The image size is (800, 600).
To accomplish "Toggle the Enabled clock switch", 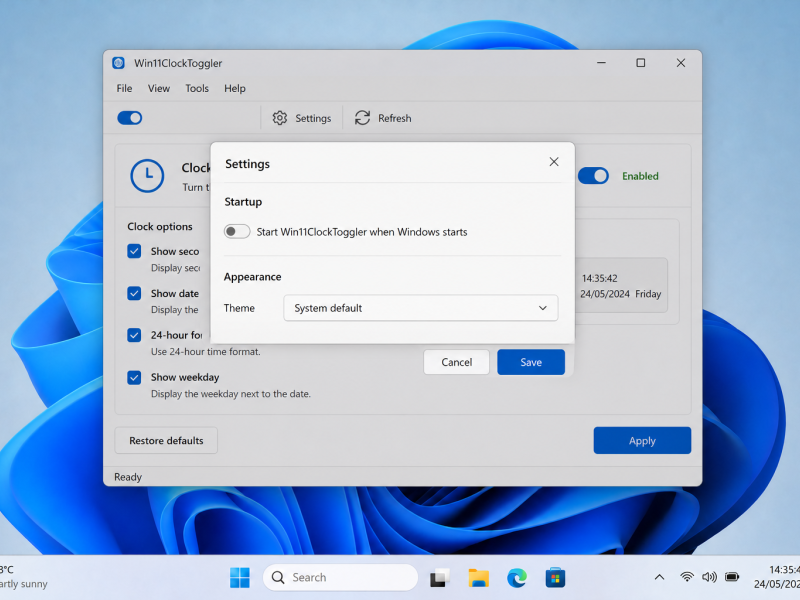I will coord(593,176).
